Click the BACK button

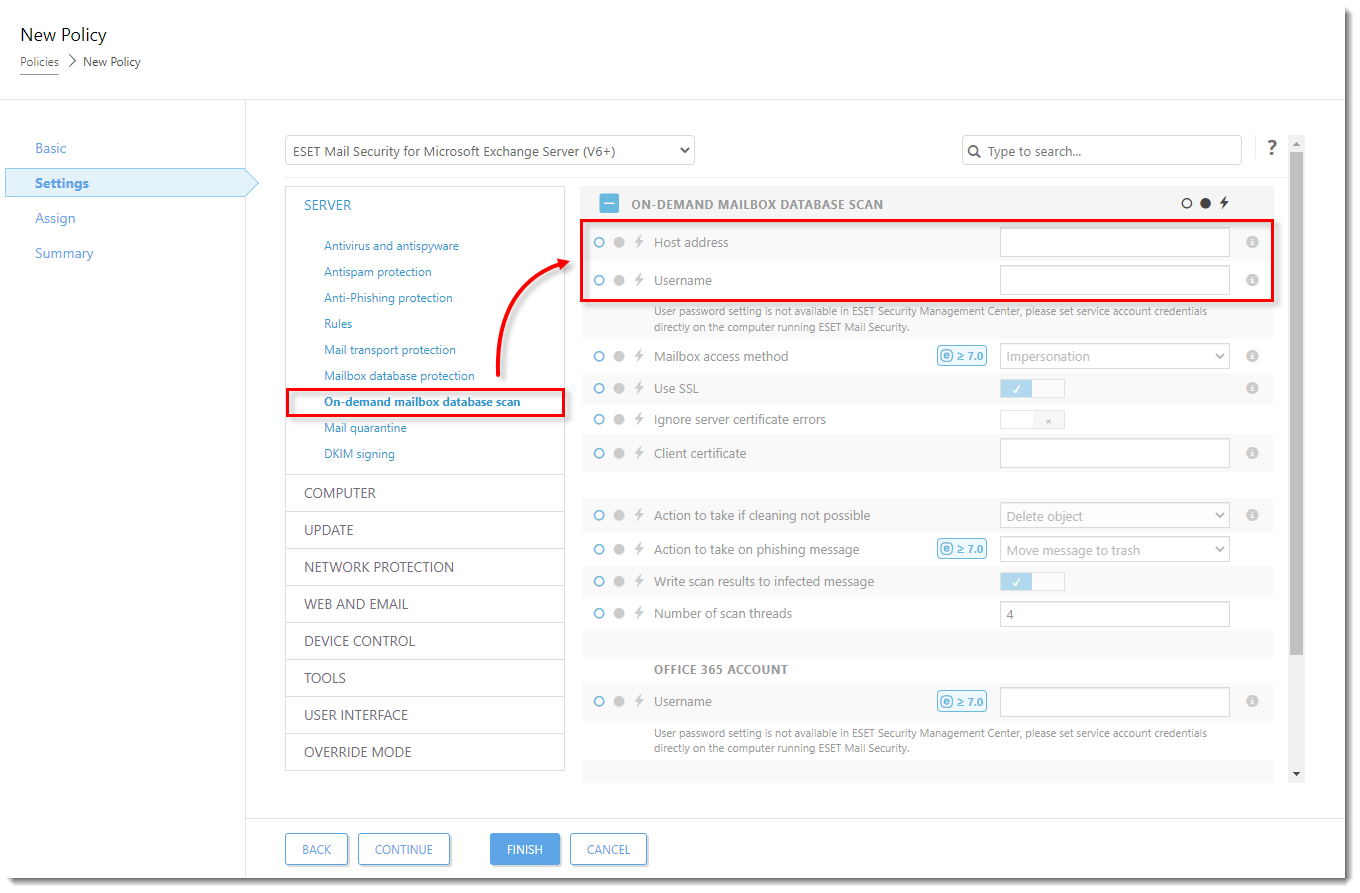316,849
